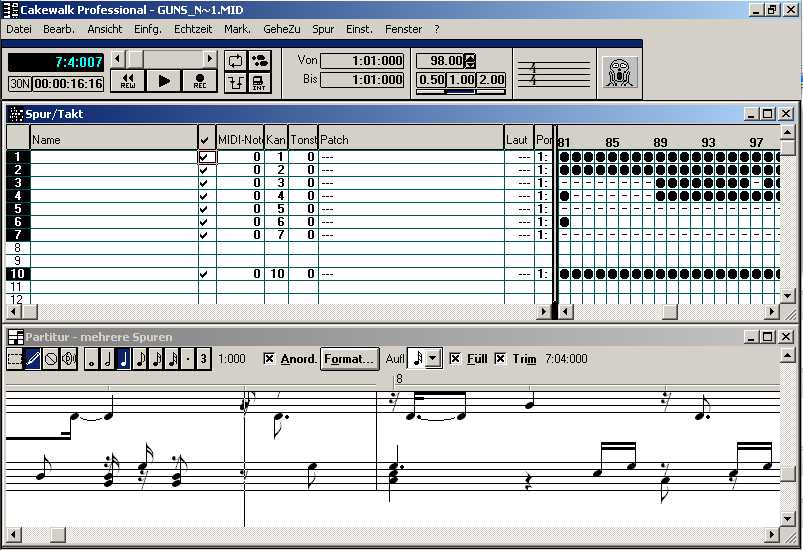
Task: Click the song position slider thumb
Action: pyautogui.click(x=135, y=59)
